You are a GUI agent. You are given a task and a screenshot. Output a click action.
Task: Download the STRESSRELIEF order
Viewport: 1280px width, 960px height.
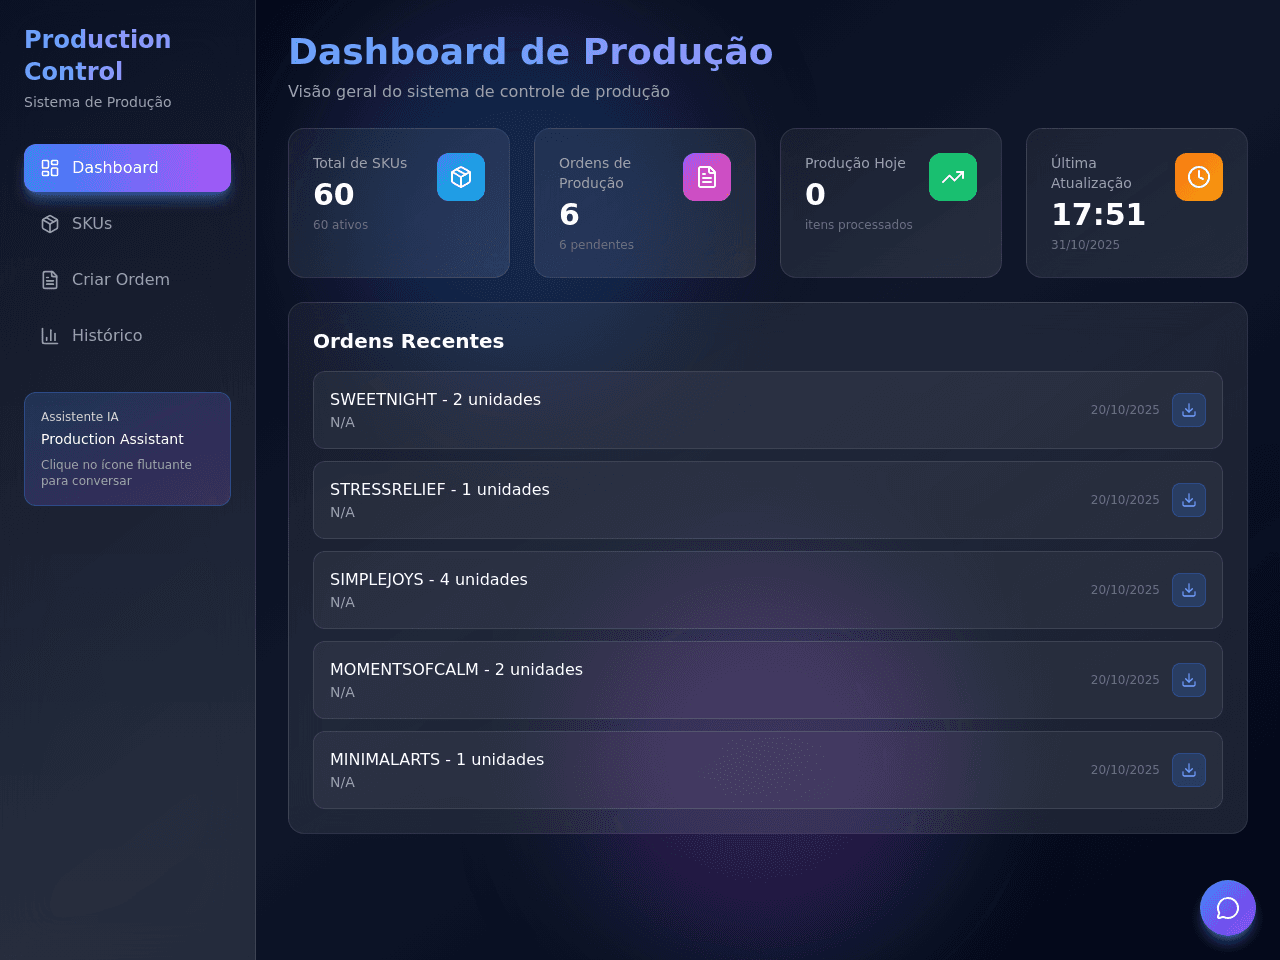(x=1189, y=500)
